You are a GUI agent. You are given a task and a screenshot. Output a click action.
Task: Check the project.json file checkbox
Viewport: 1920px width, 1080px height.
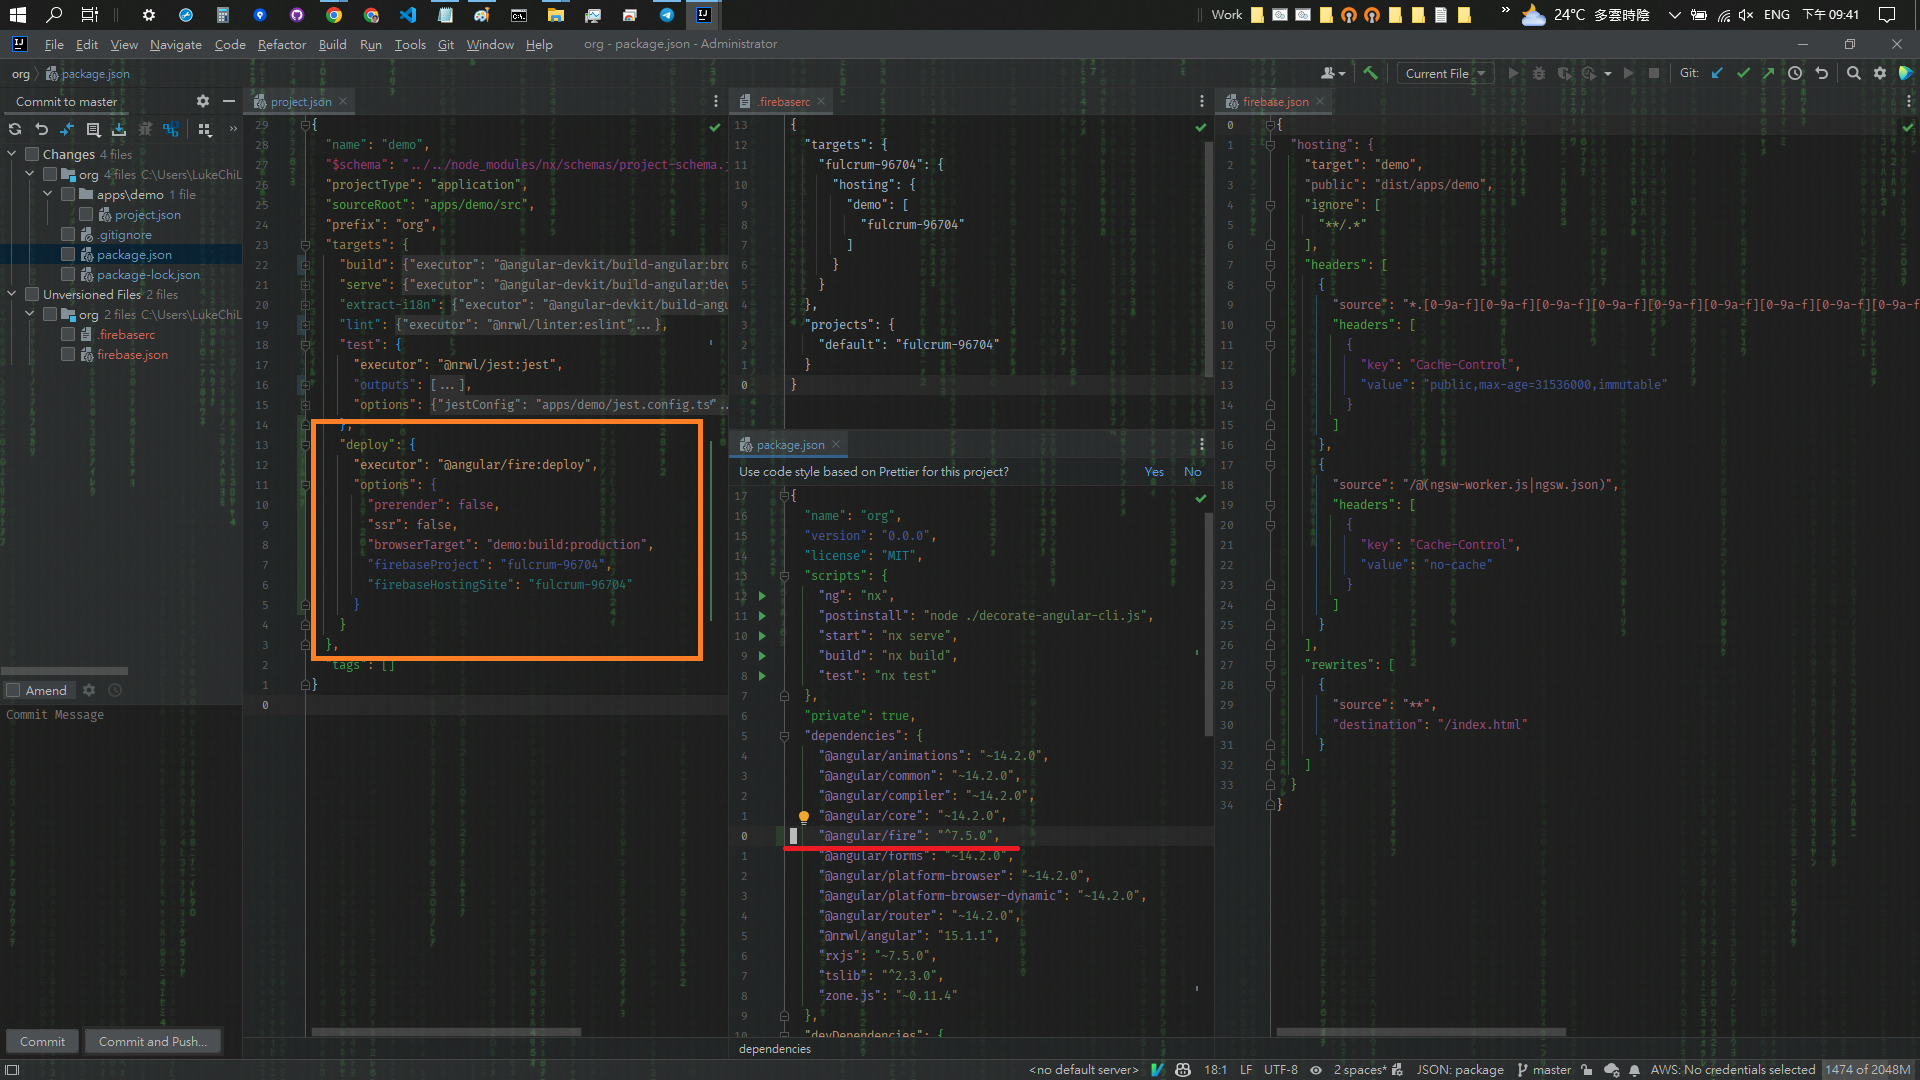pos(86,214)
